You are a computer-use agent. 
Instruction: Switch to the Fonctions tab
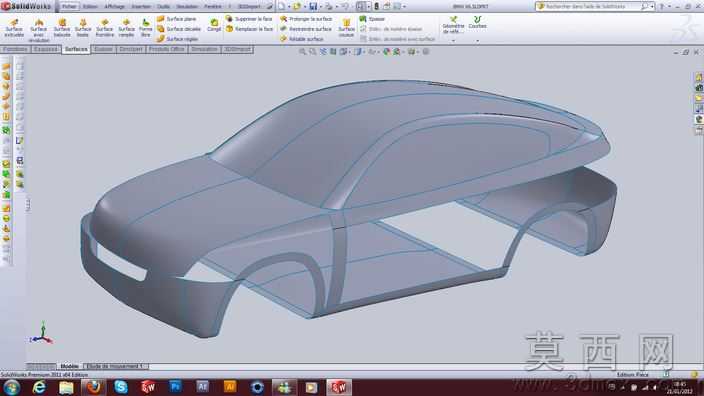point(15,49)
